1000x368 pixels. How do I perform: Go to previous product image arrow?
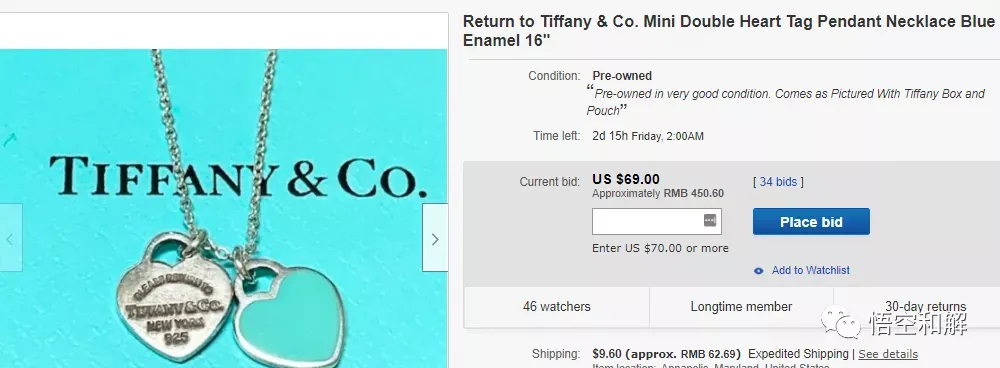(10, 238)
